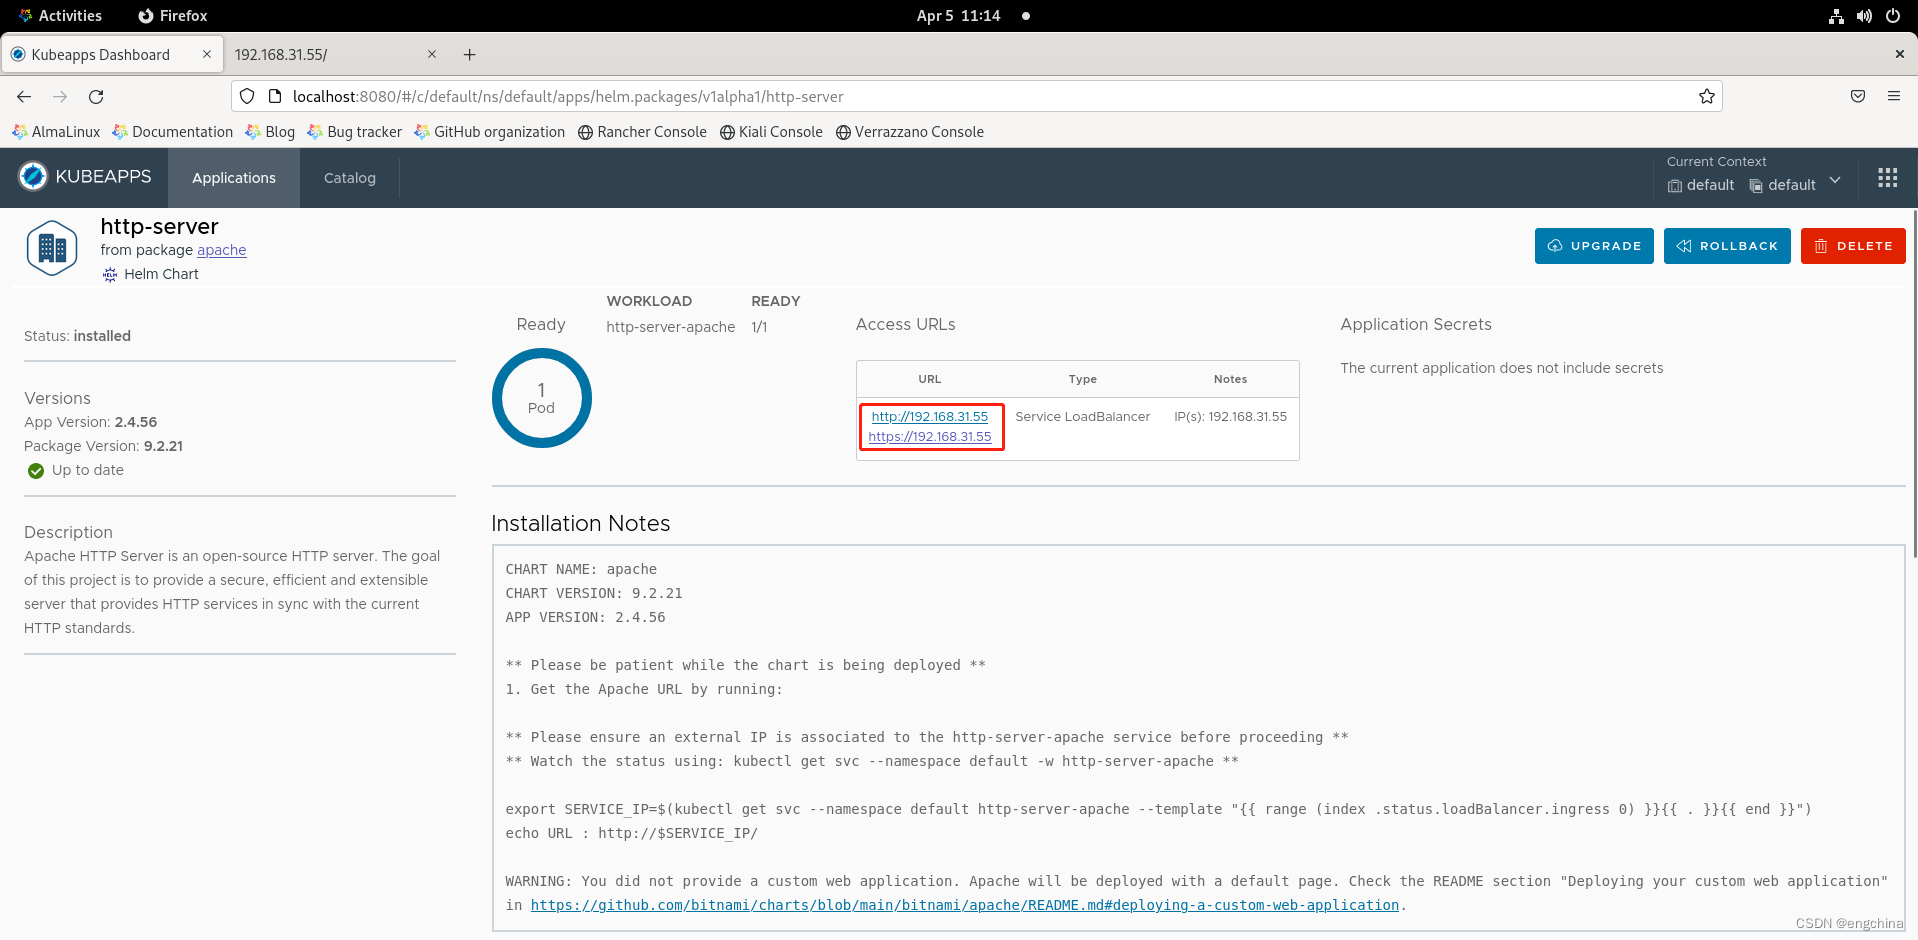1918x940 pixels.
Task: Open a new browser tab
Action: [x=469, y=55]
